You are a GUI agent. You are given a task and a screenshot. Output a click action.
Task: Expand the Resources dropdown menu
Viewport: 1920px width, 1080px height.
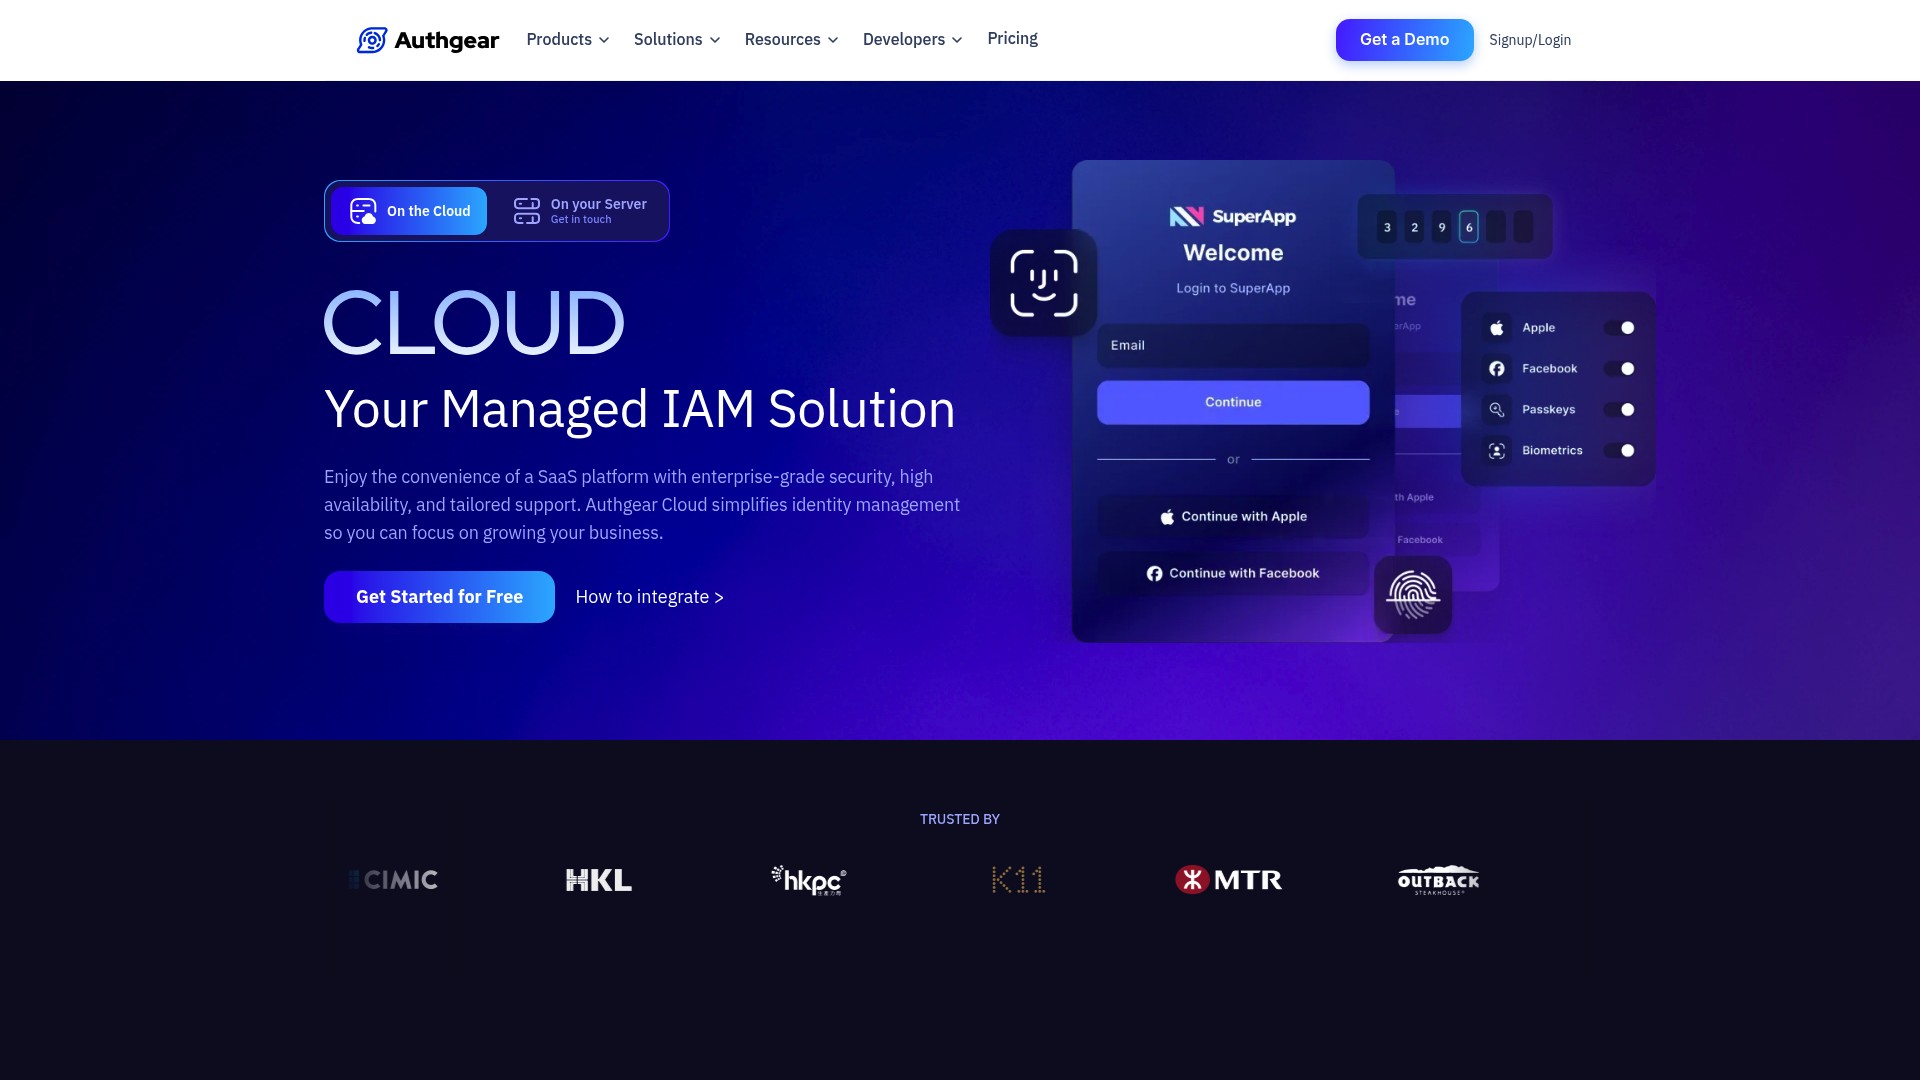792,40
